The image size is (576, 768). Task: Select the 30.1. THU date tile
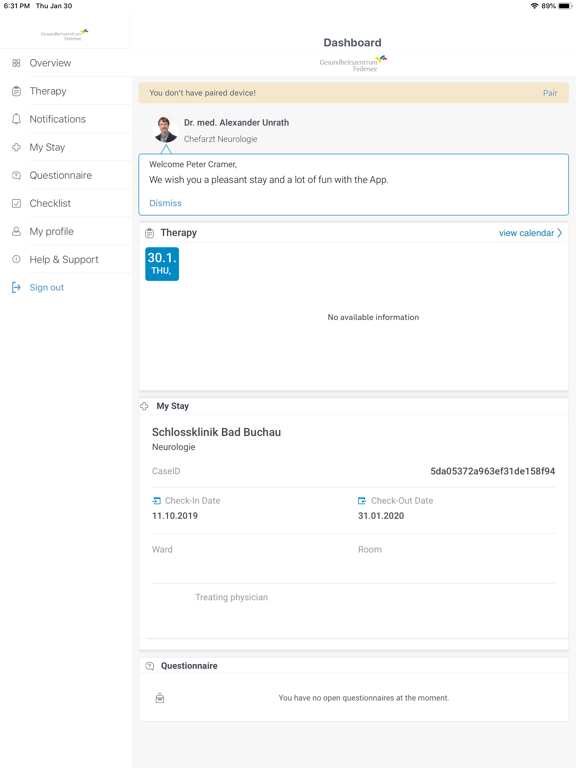(x=162, y=264)
